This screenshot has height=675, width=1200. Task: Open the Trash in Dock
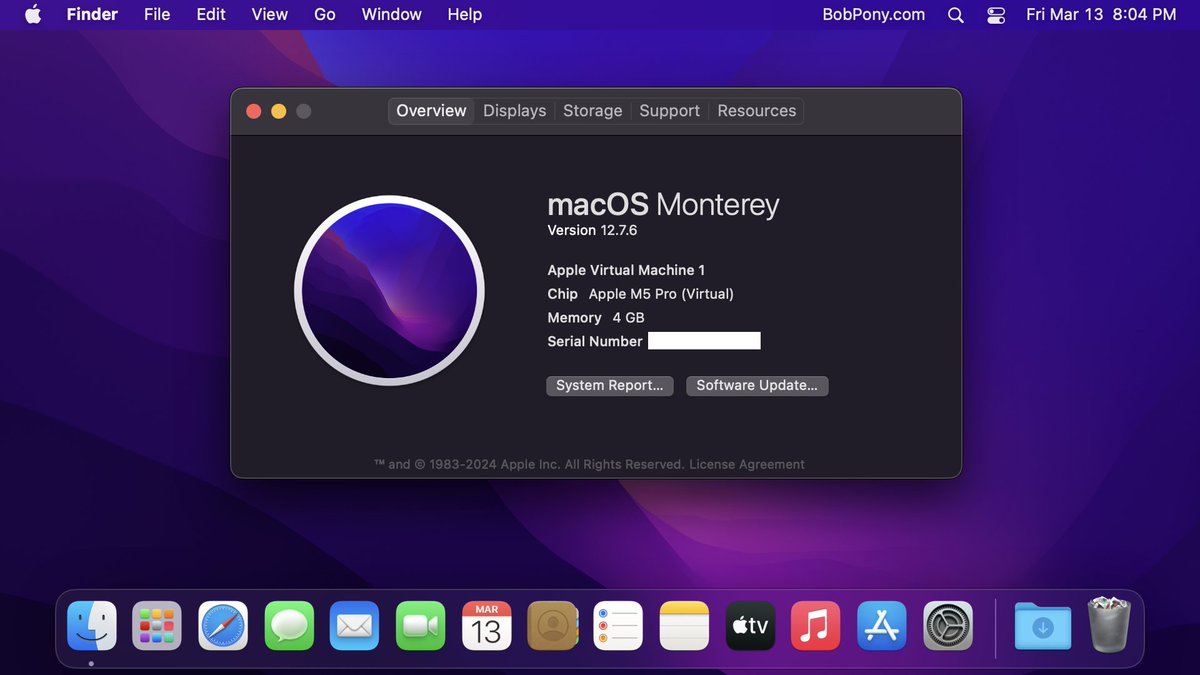point(1109,625)
